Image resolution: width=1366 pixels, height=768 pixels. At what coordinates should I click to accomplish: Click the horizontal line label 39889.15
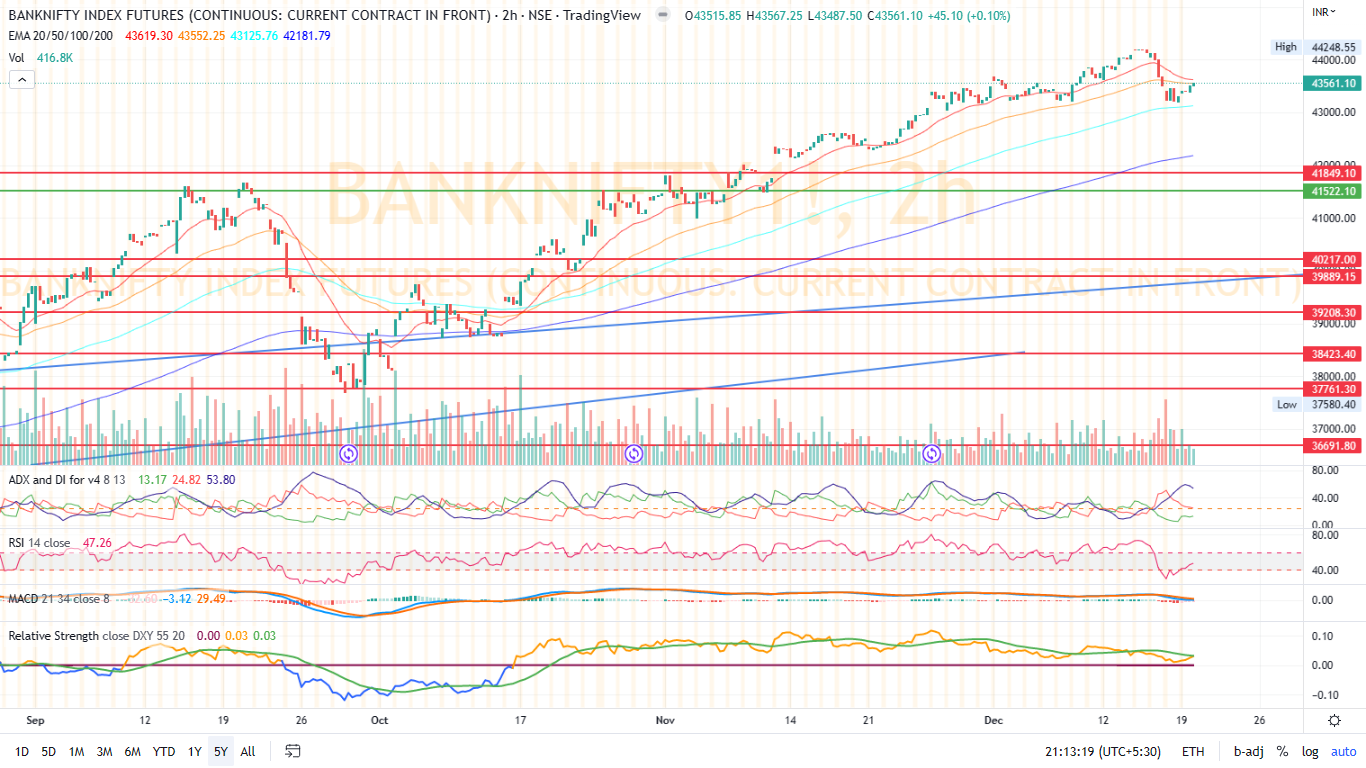[x=1333, y=276]
